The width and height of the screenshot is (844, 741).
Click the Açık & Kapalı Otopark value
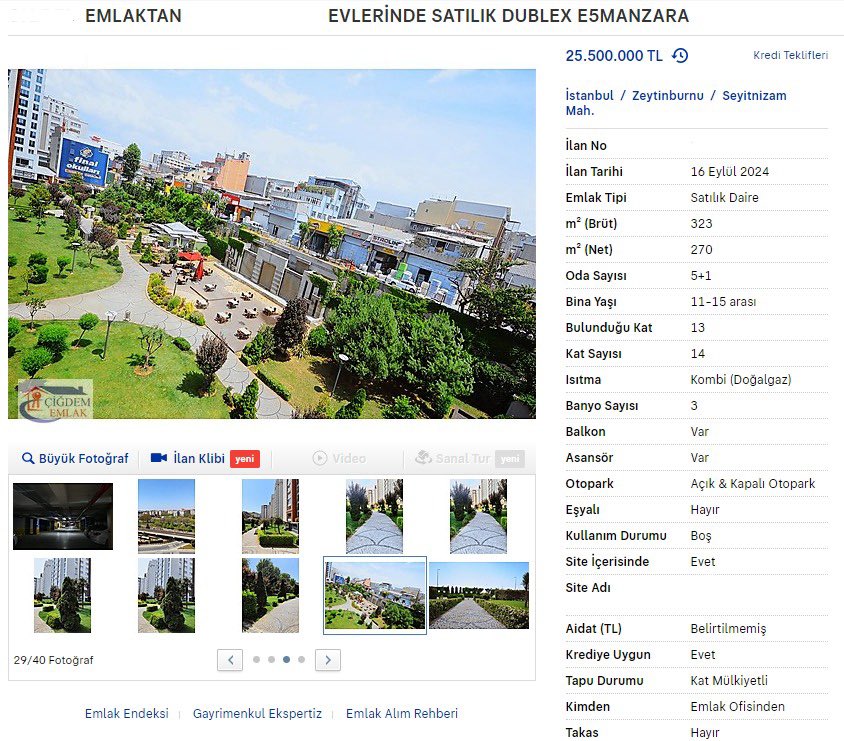pyautogui.click(x=752, y=484)
